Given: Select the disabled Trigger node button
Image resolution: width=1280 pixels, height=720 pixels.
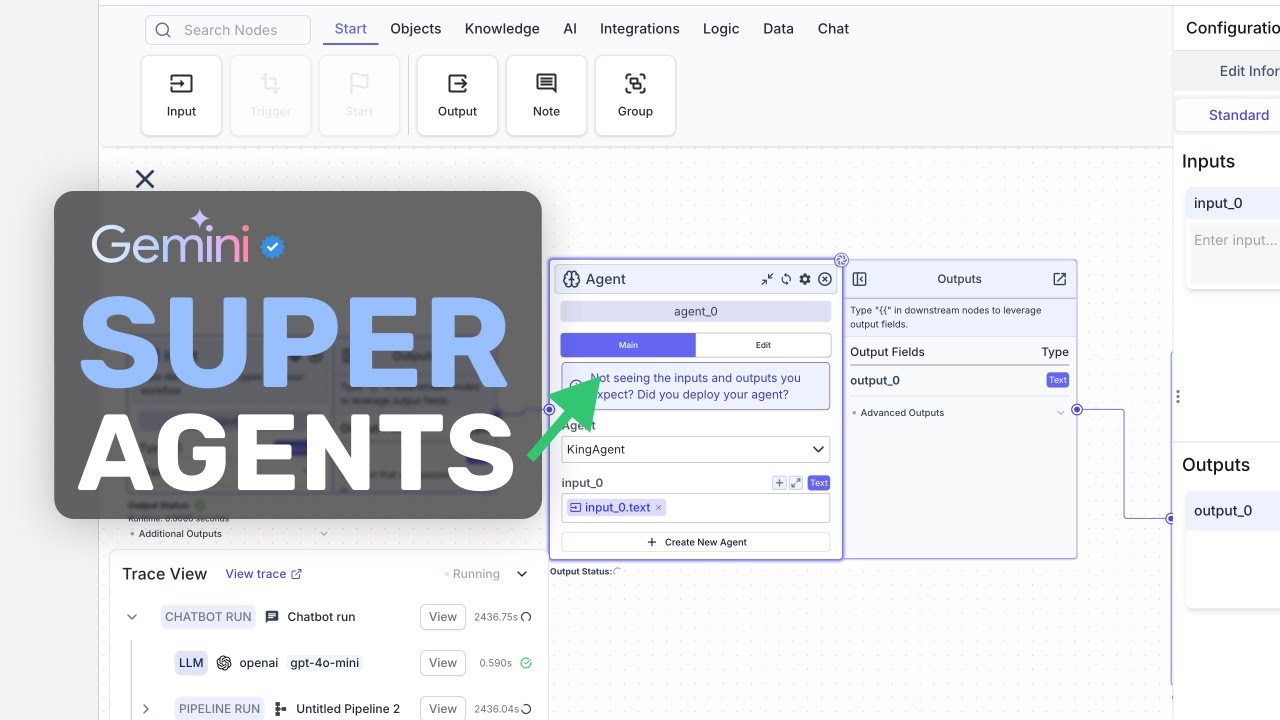Looking at the screenshot, I should tap(270, 95).
